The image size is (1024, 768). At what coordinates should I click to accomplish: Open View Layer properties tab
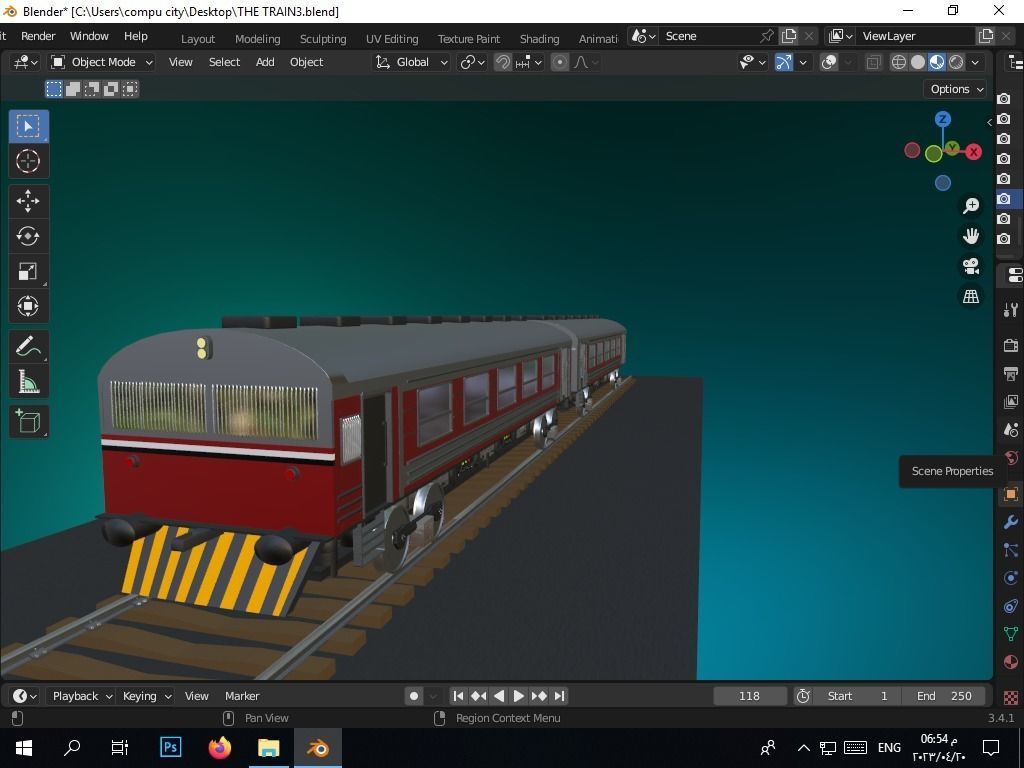point(1010,402)
